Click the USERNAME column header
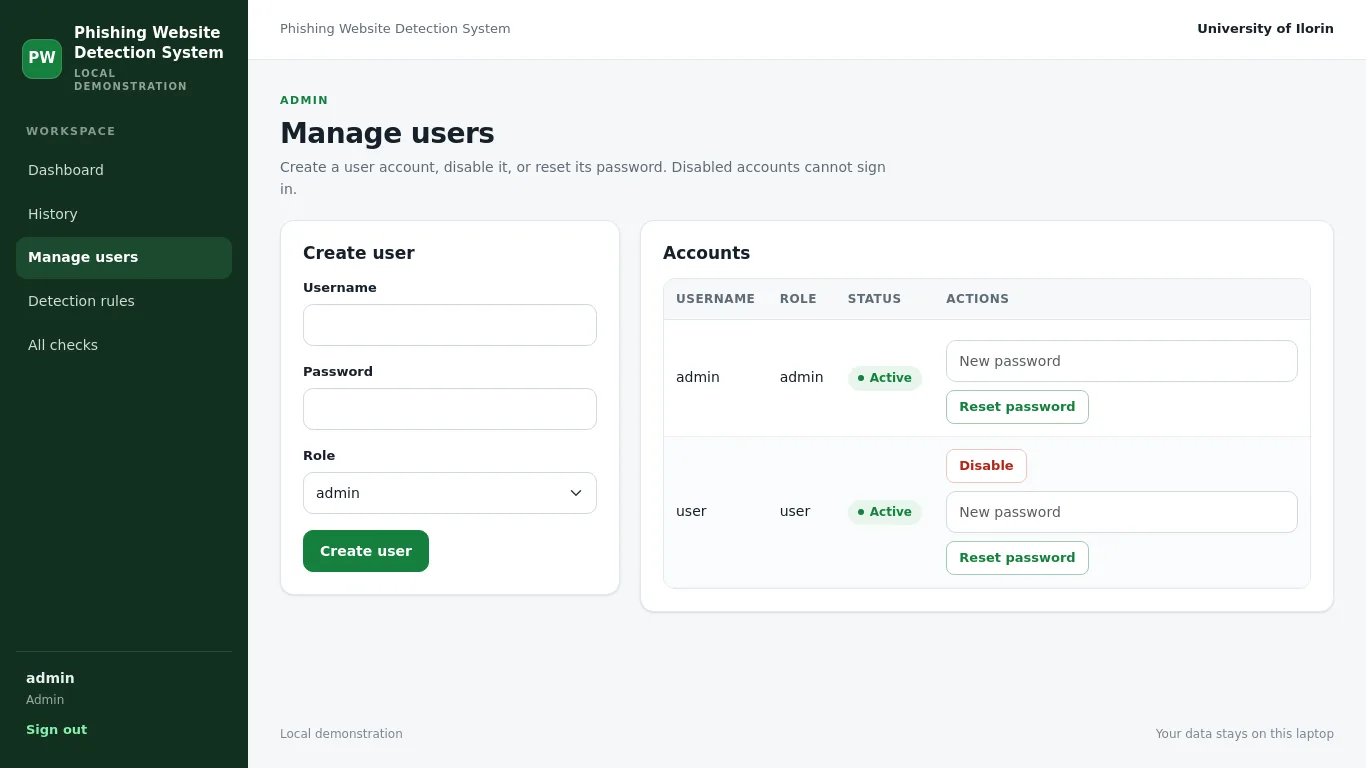 [715, 299]
